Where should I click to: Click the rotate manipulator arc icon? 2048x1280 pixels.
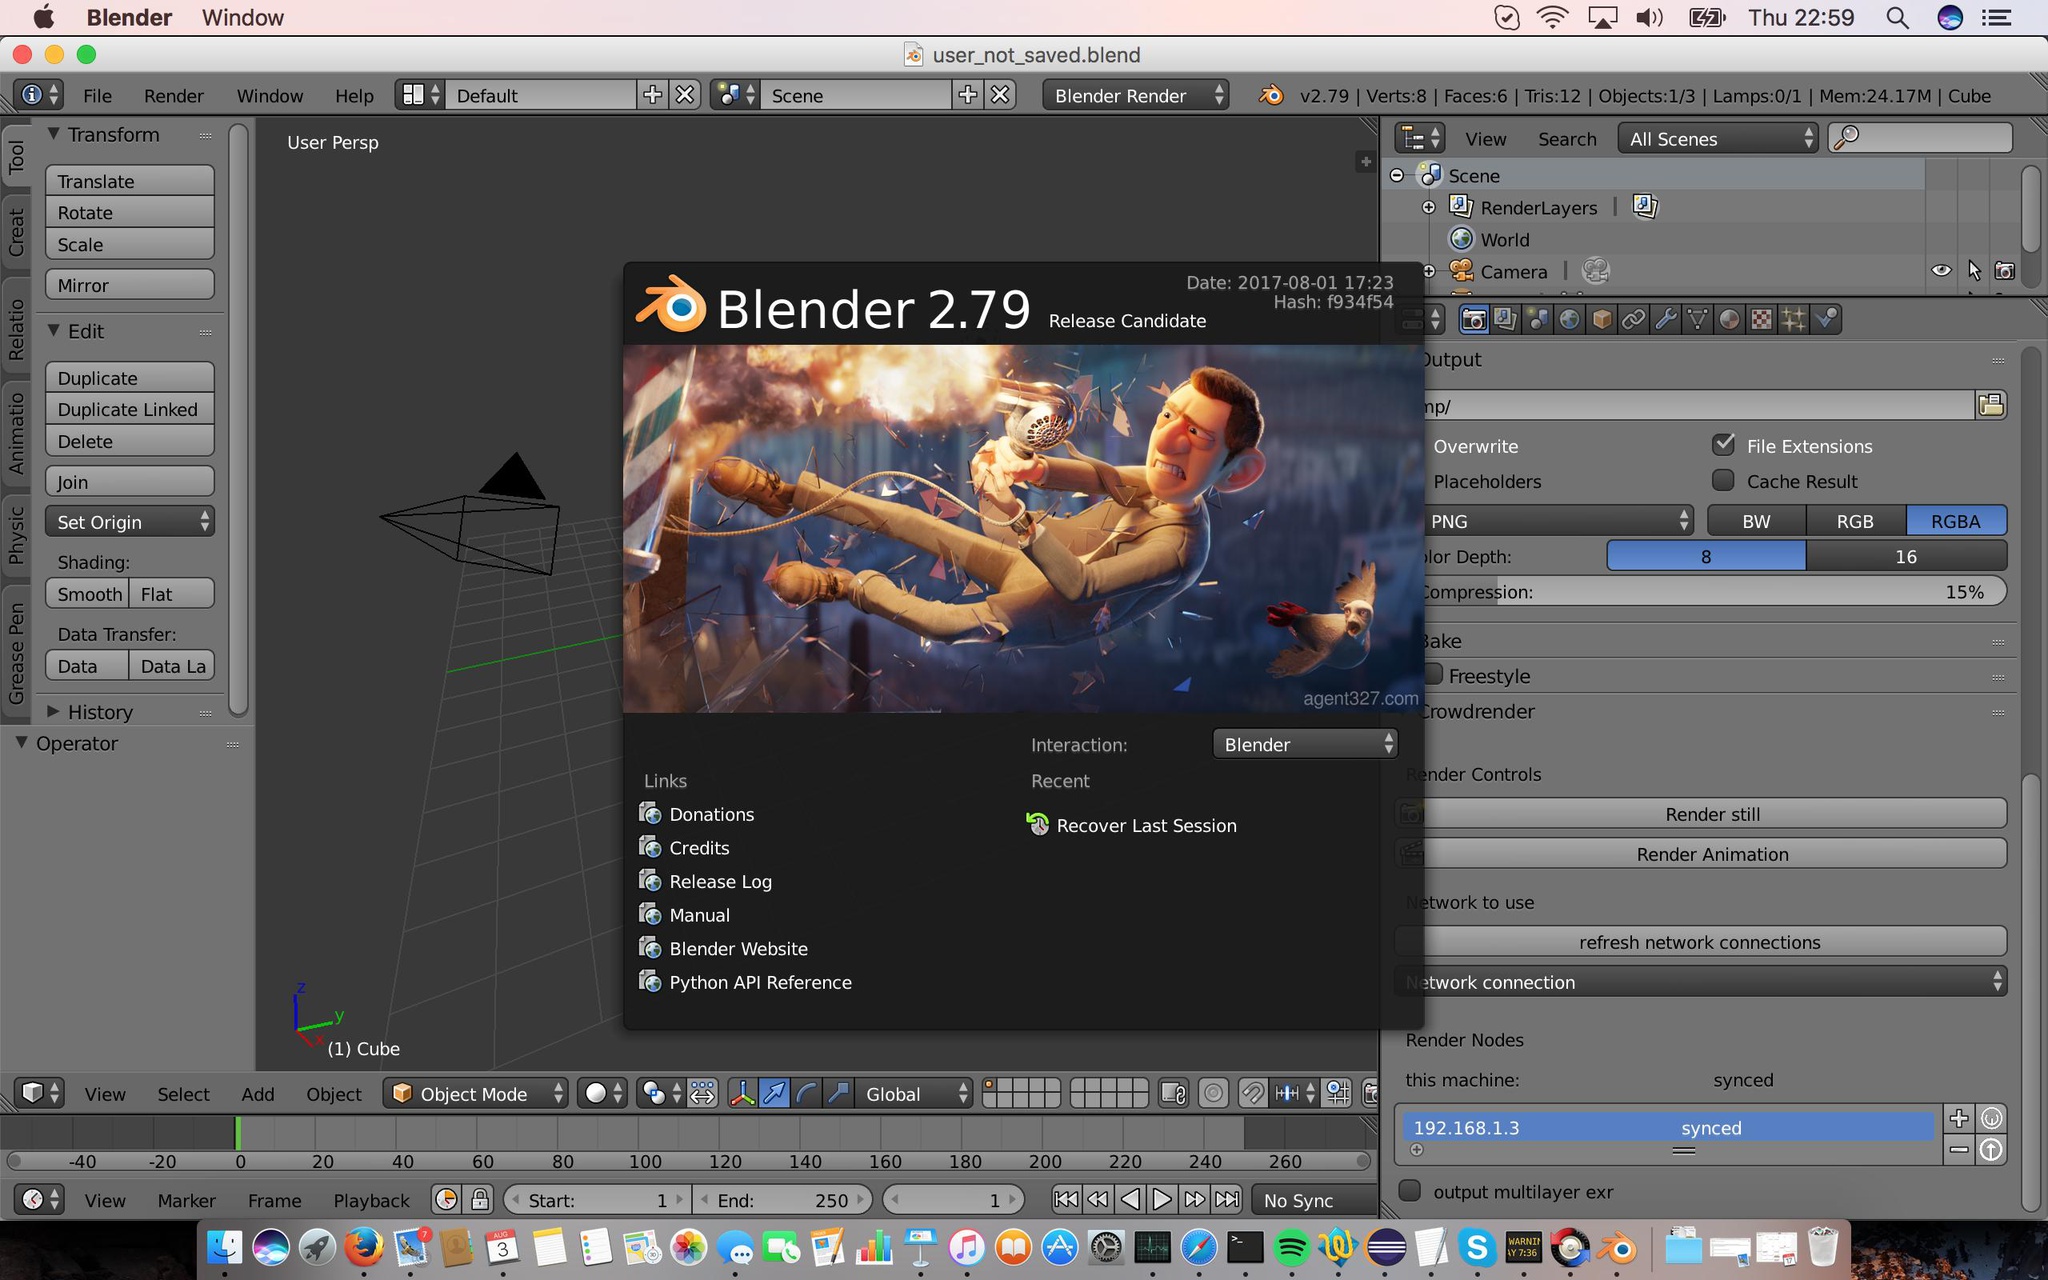[x=806, y=1093]
